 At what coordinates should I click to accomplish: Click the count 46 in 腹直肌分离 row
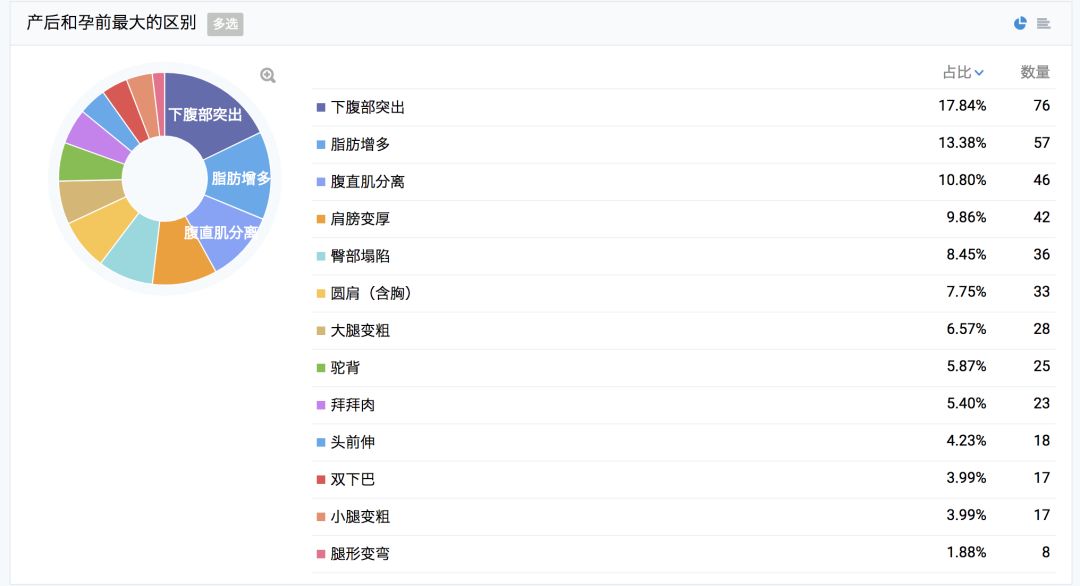tap(1041, 180)
